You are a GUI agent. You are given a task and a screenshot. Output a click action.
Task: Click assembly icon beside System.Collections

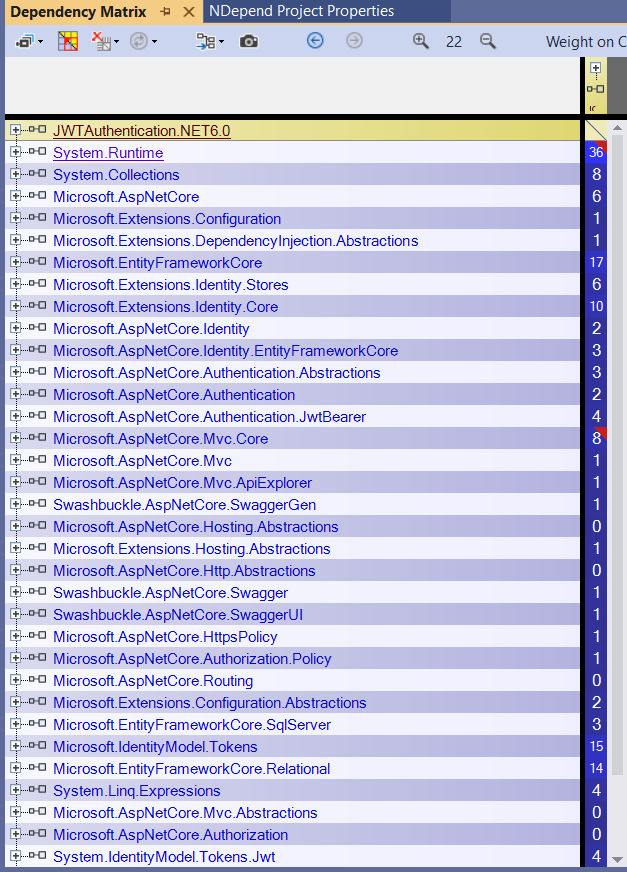pyautogui.click(x=37, y=174)
